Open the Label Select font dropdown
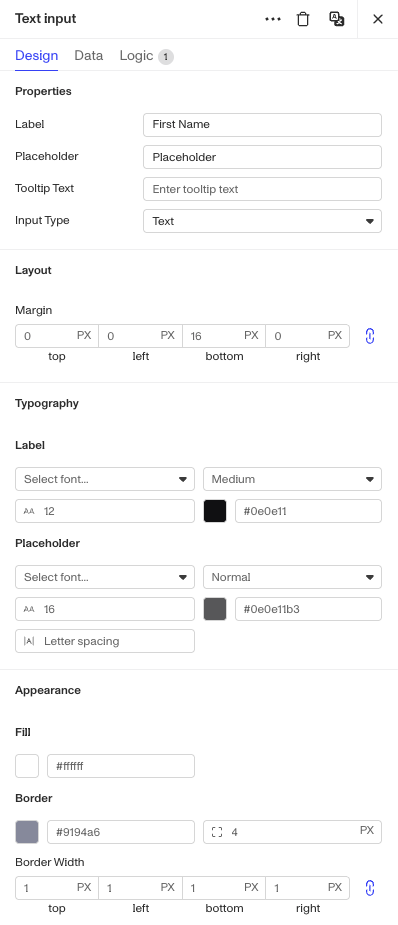The height and width of the screenshot is (925, 398). coord(105,479)
